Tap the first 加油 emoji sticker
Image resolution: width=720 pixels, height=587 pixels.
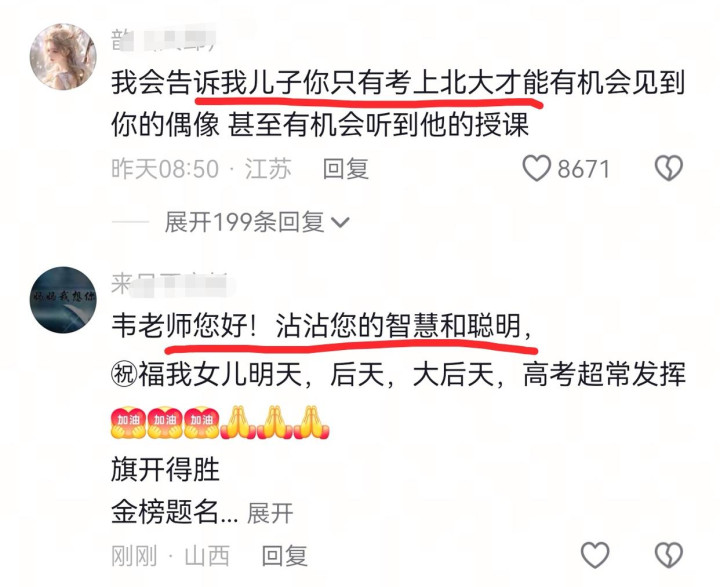point(129,422)
